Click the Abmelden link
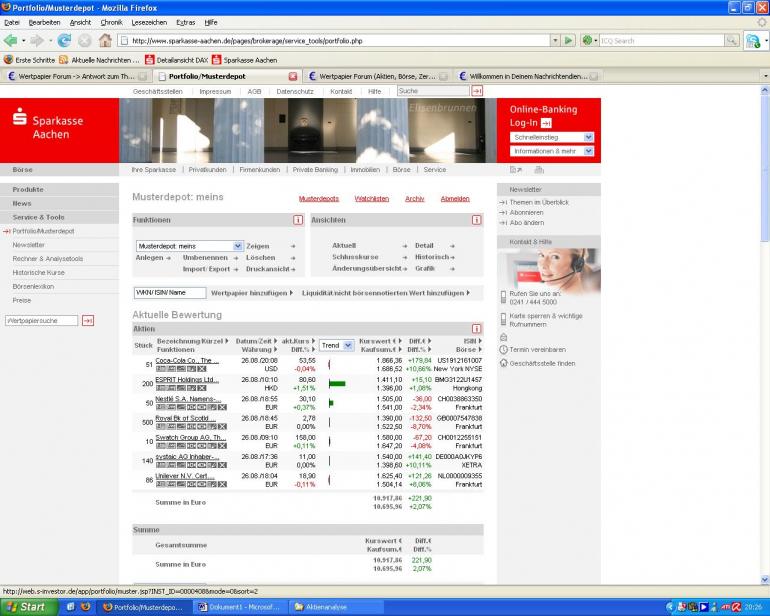Screen dimensions: 770x616 click(x=455, y=198)
